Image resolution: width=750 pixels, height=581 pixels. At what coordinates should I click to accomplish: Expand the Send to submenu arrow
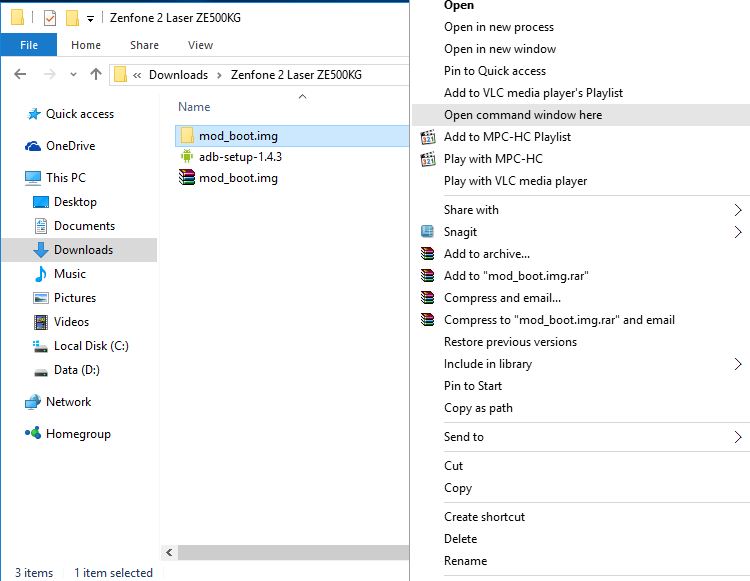(738, 437)
